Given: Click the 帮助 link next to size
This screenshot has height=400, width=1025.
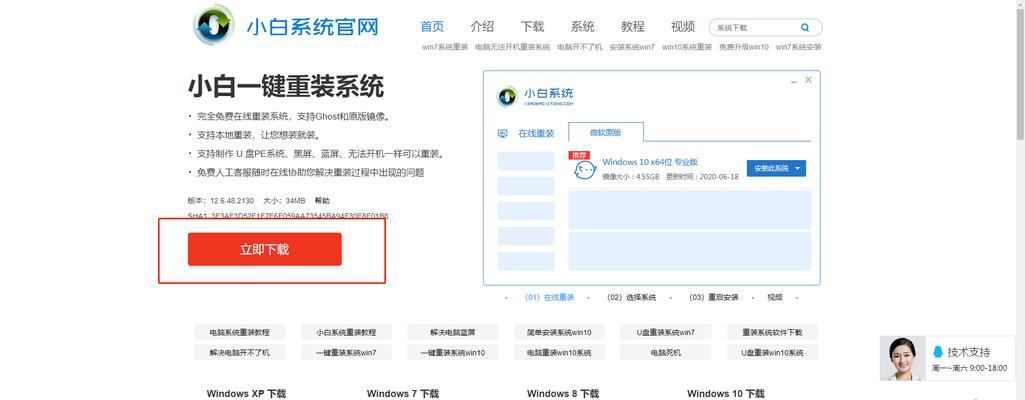Looking at the screenshot, I should pos(322,201).
